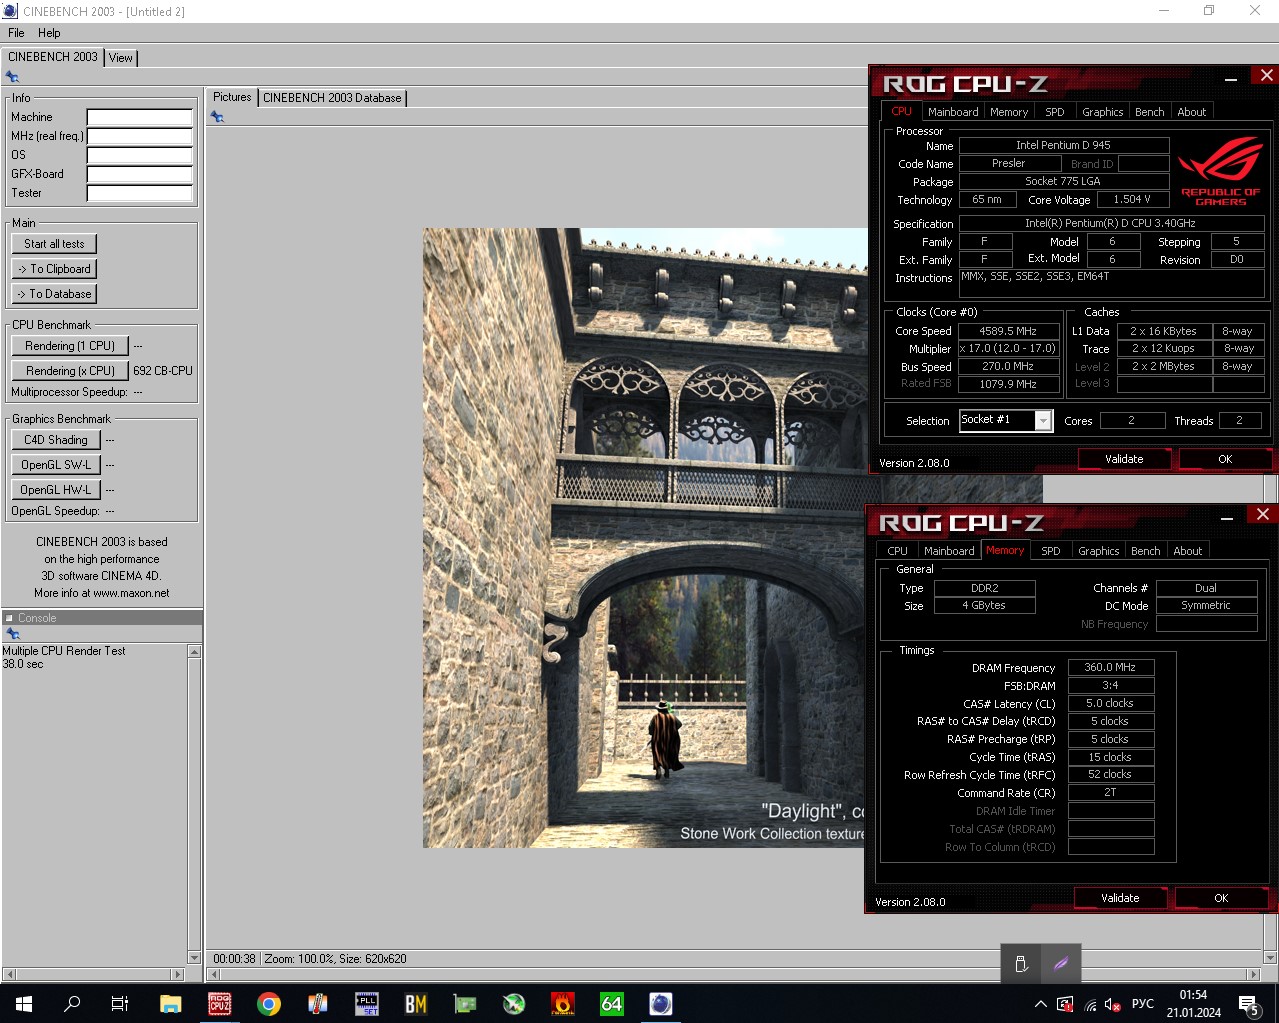Click the Console panel header icon
1279x1023 pixels.
pyautogui.click(x=9, y=618)
